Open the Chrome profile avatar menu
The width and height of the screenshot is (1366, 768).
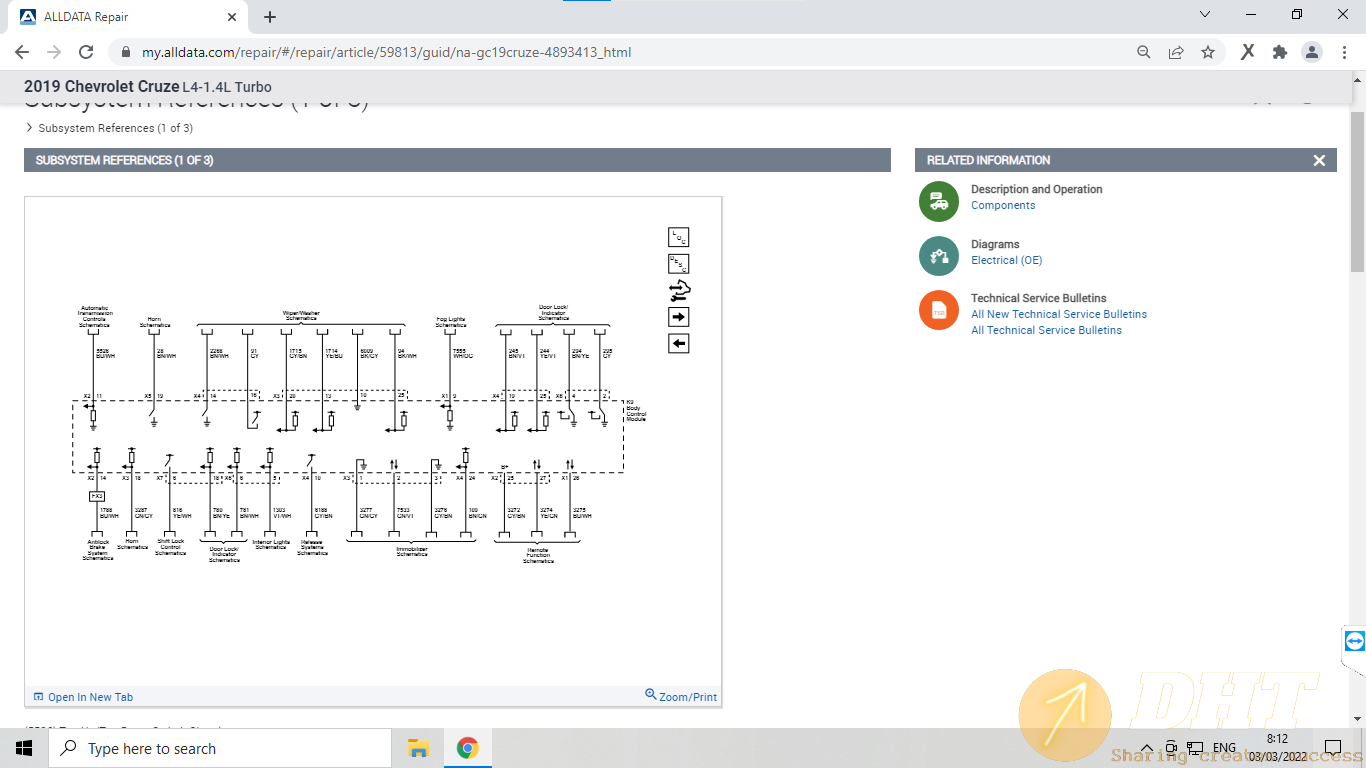1312,52
